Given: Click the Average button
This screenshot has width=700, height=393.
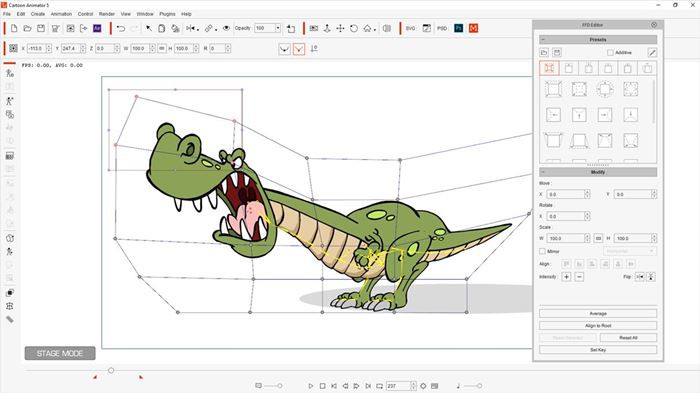Looking at the screenshot, I should click(598, 314).
